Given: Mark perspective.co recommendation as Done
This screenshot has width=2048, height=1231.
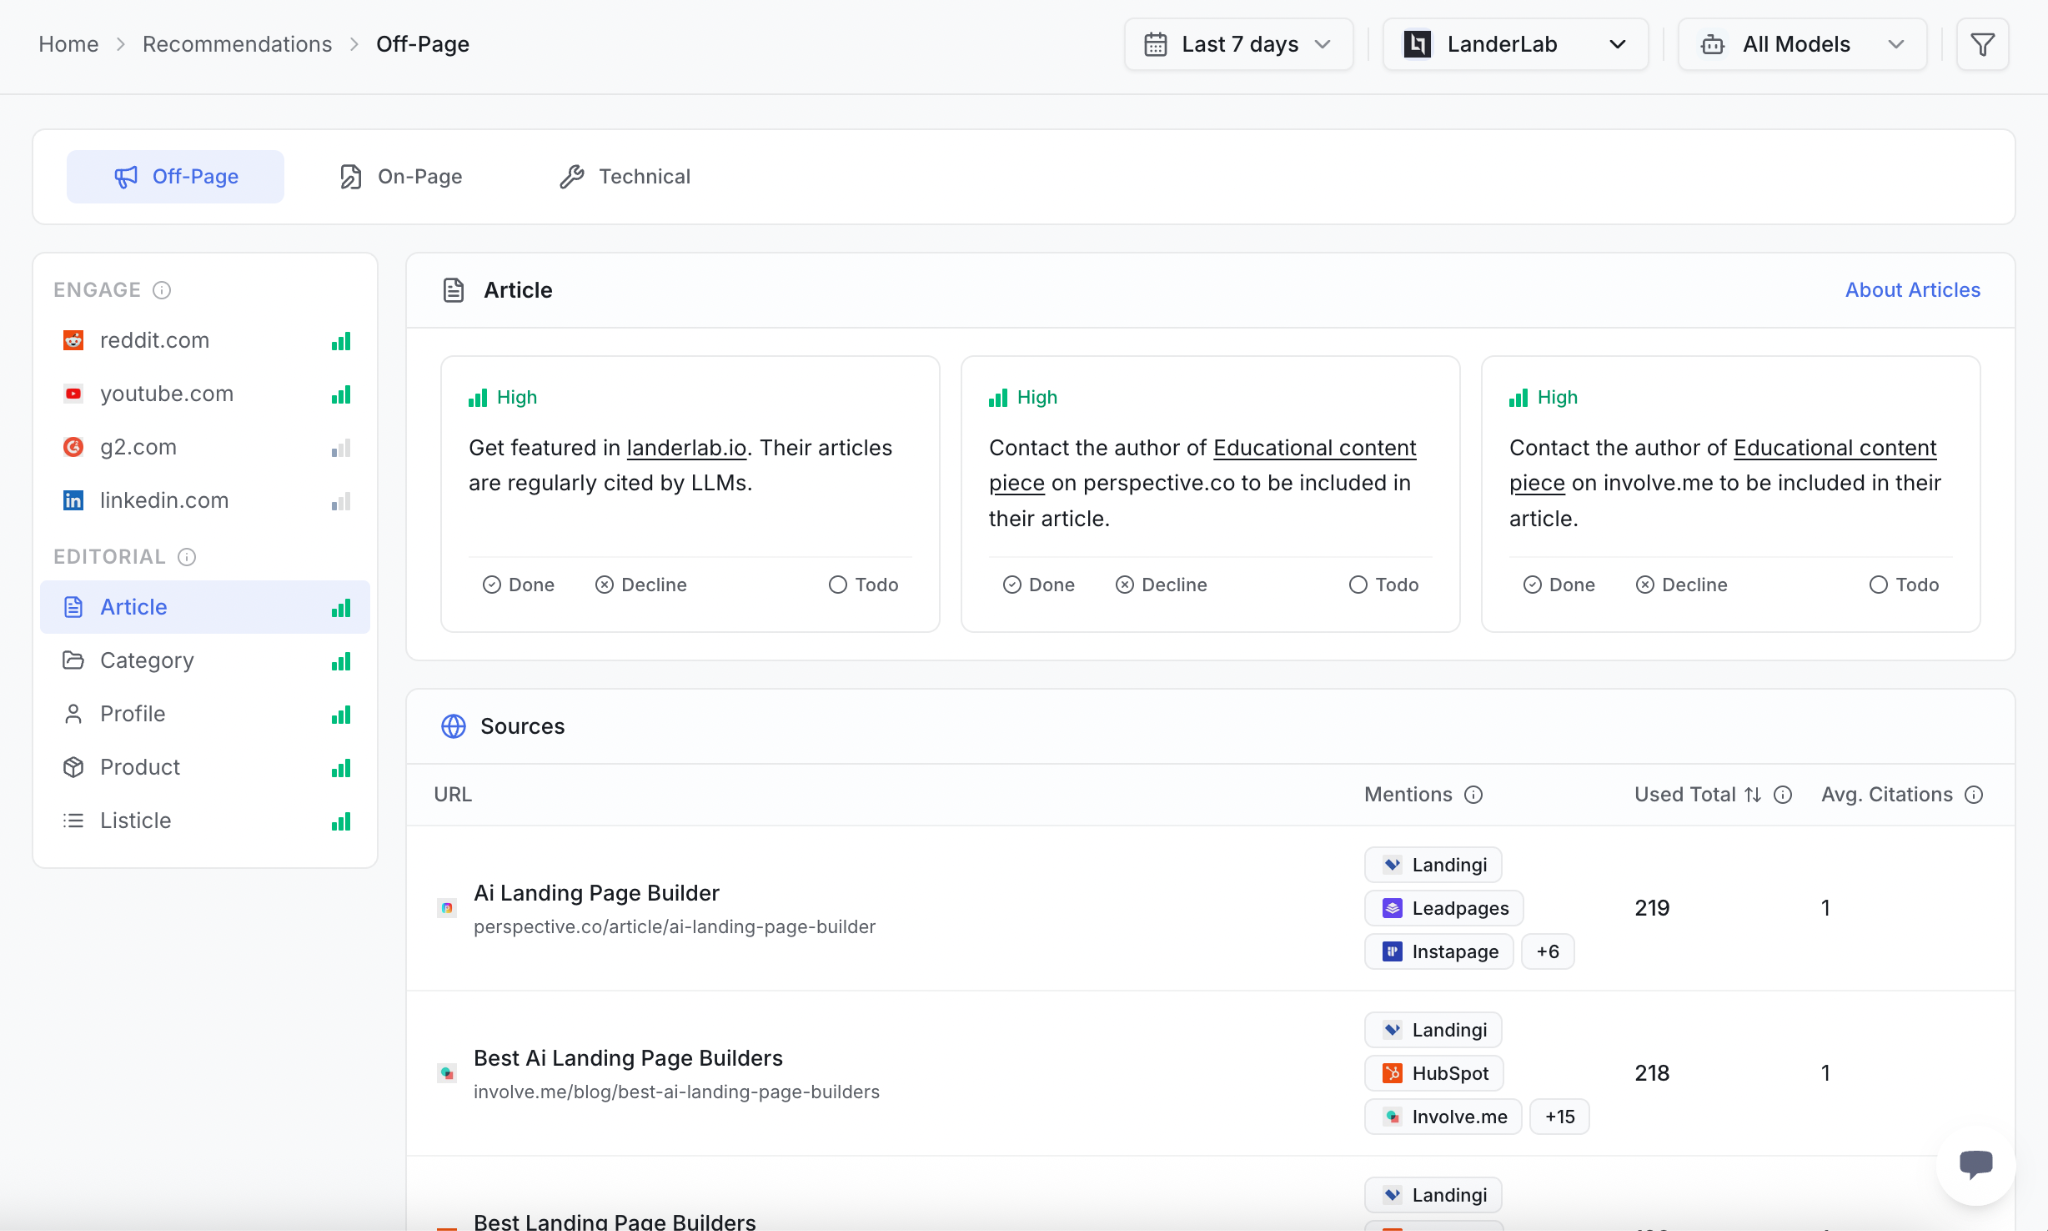Looking at the screenshot, I should click(1039, 585).
